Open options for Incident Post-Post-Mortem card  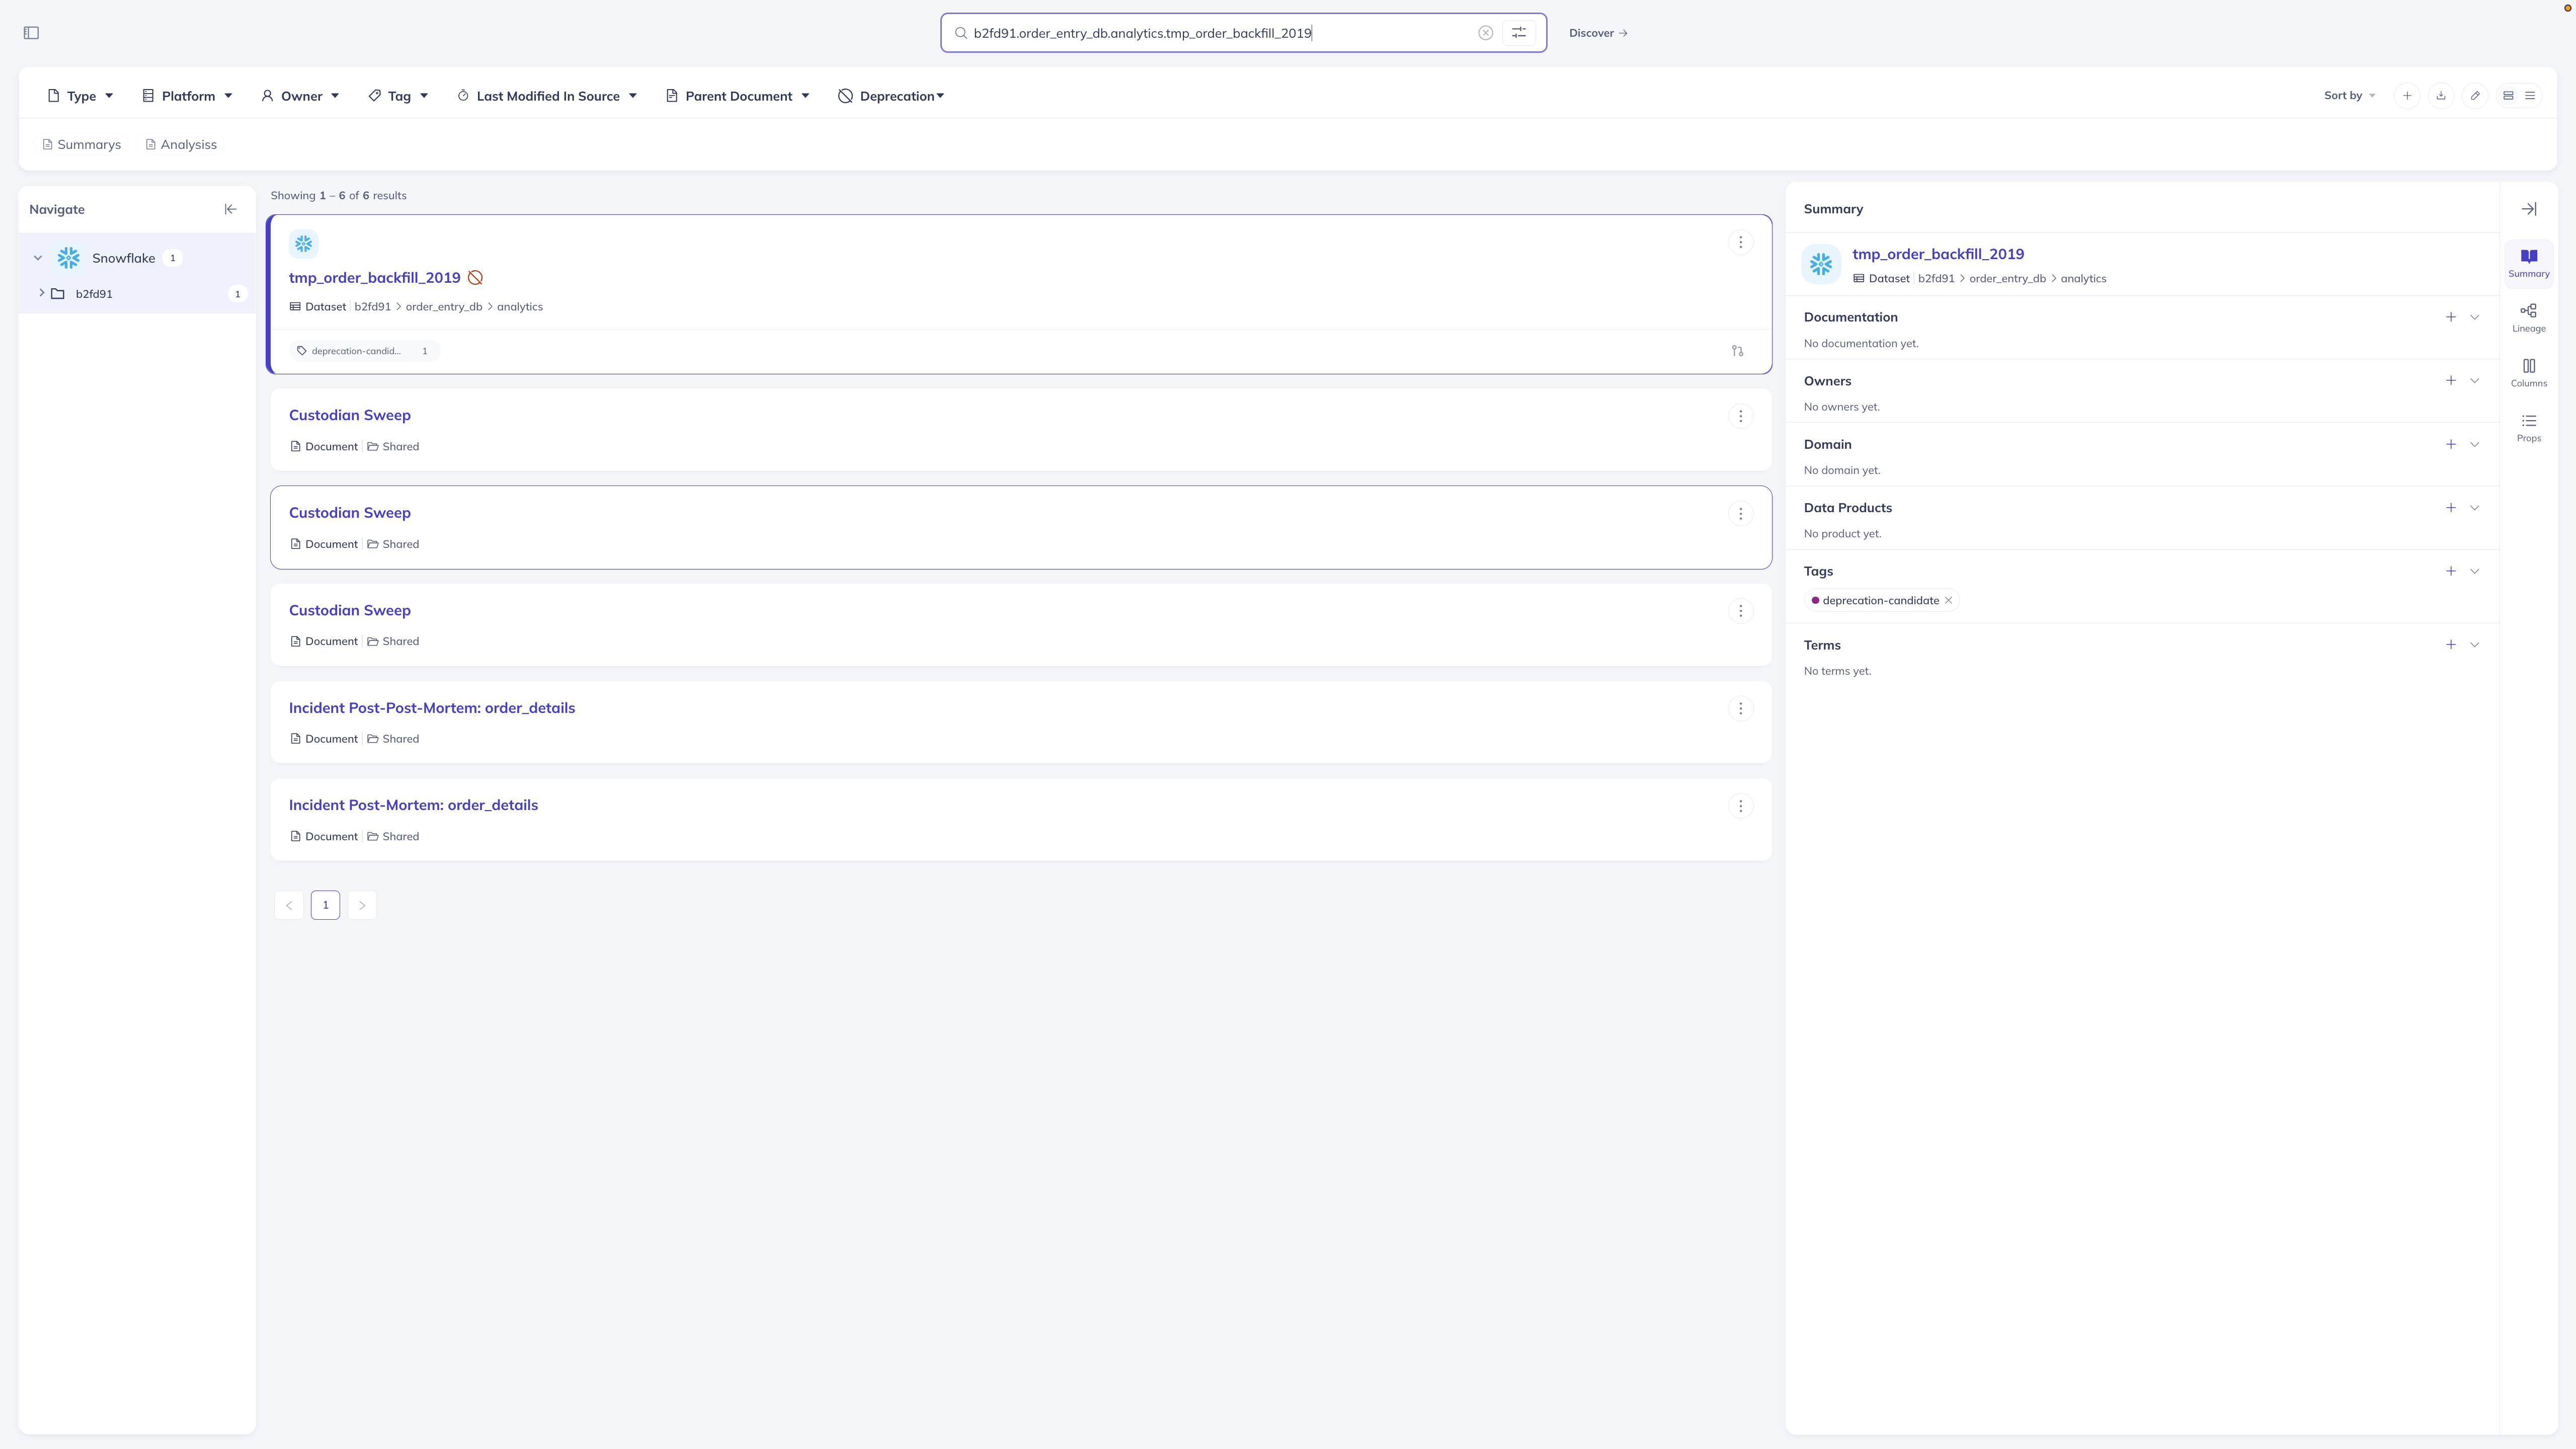click(x=1740, y=709)
